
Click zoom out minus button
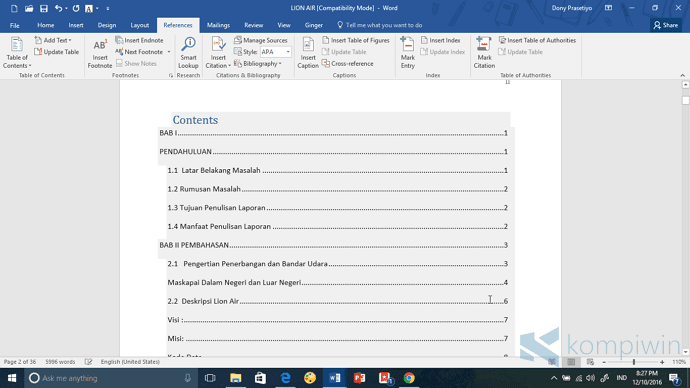[604, 362]
